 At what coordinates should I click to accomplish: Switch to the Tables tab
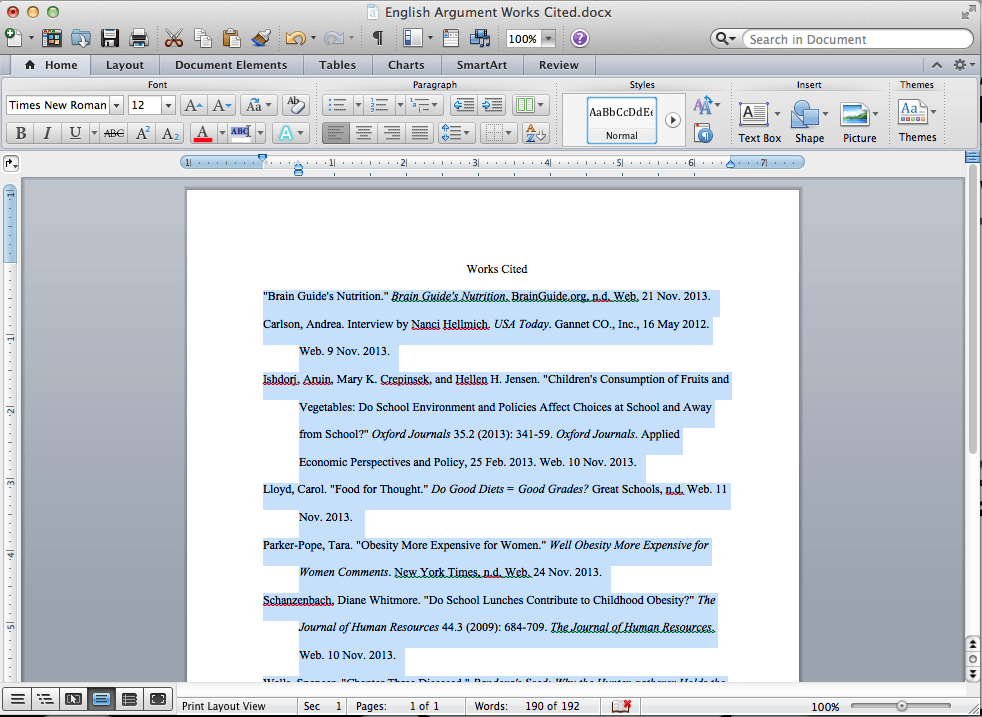click(338, 65)
